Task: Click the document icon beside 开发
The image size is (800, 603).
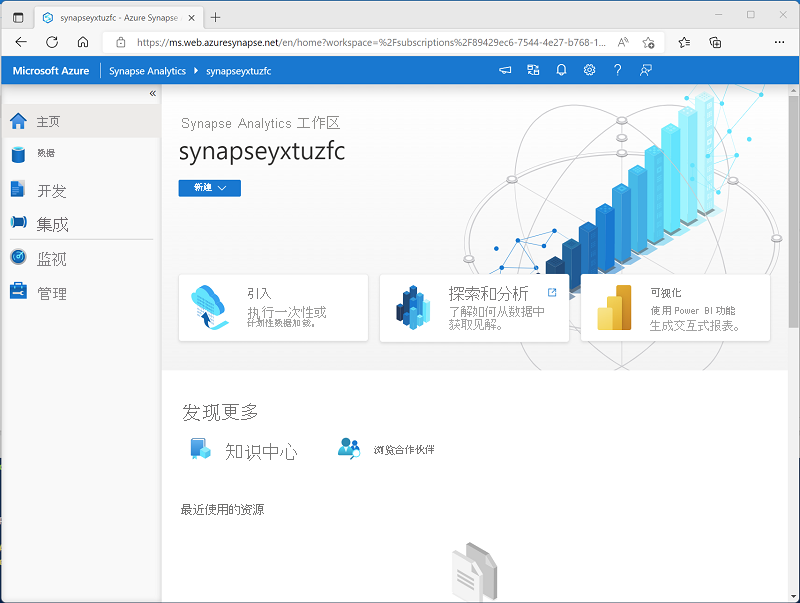Action: point(18,189)
